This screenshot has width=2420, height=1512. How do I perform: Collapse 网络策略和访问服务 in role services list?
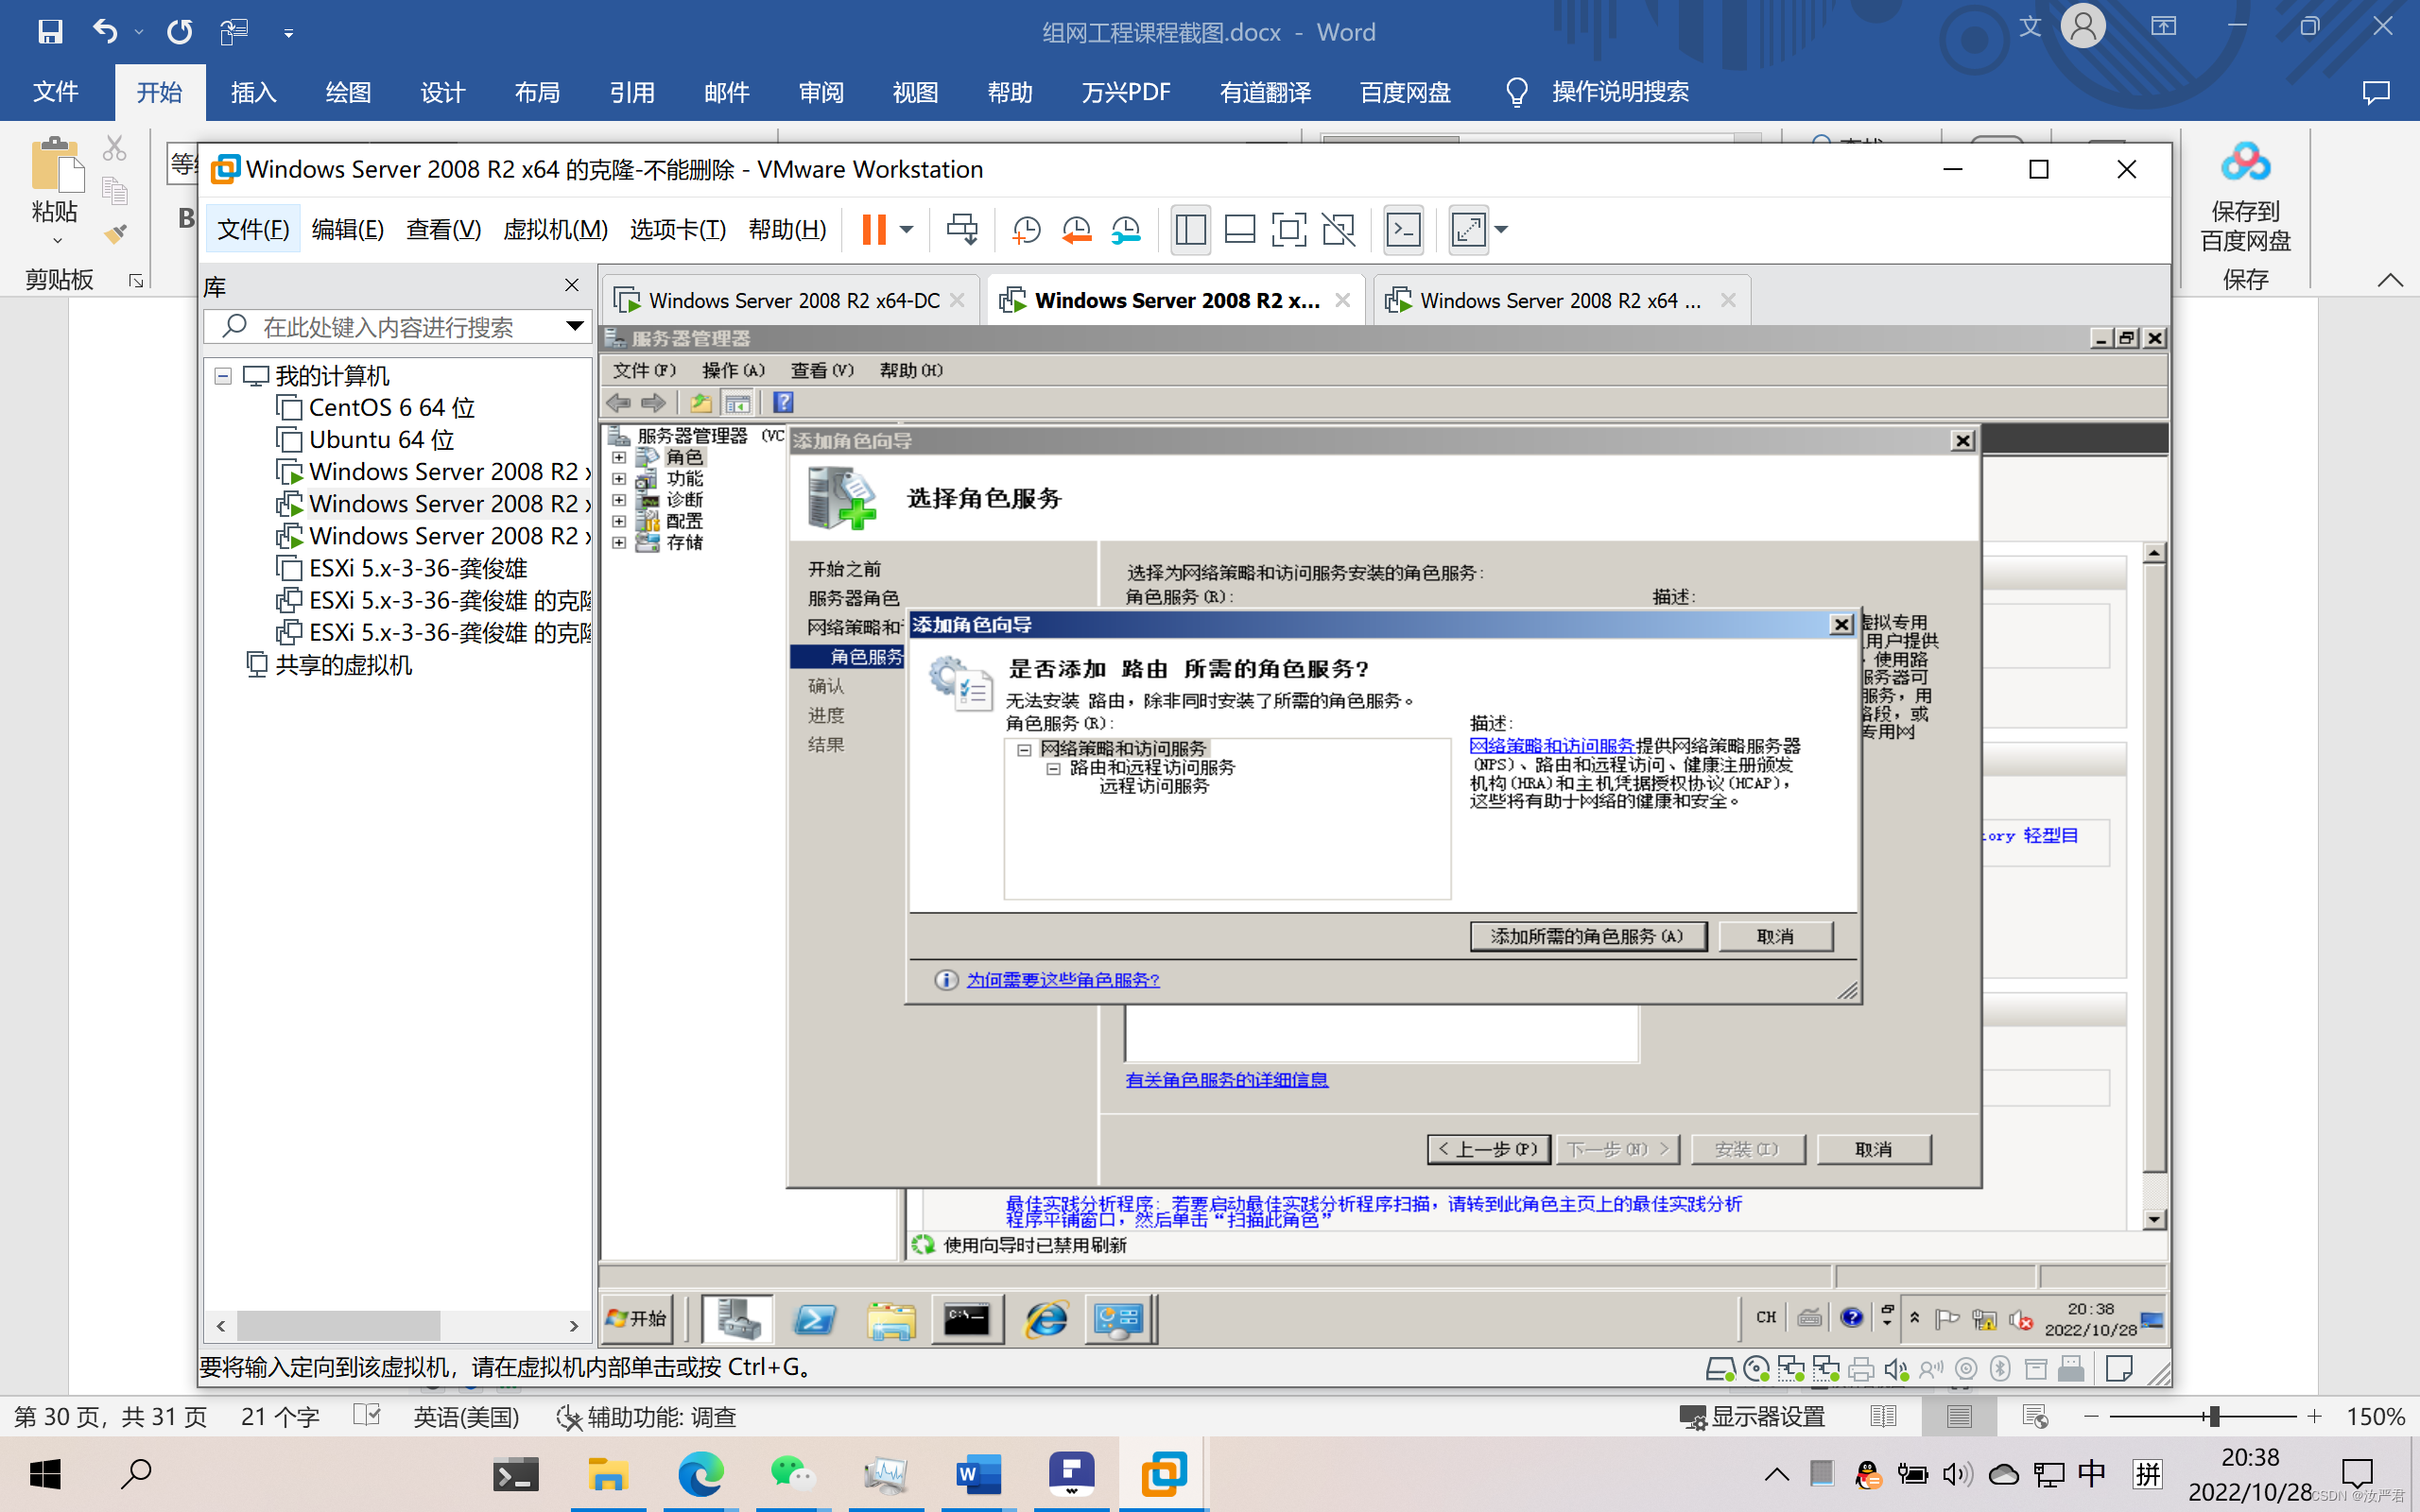coord(1024,749)
